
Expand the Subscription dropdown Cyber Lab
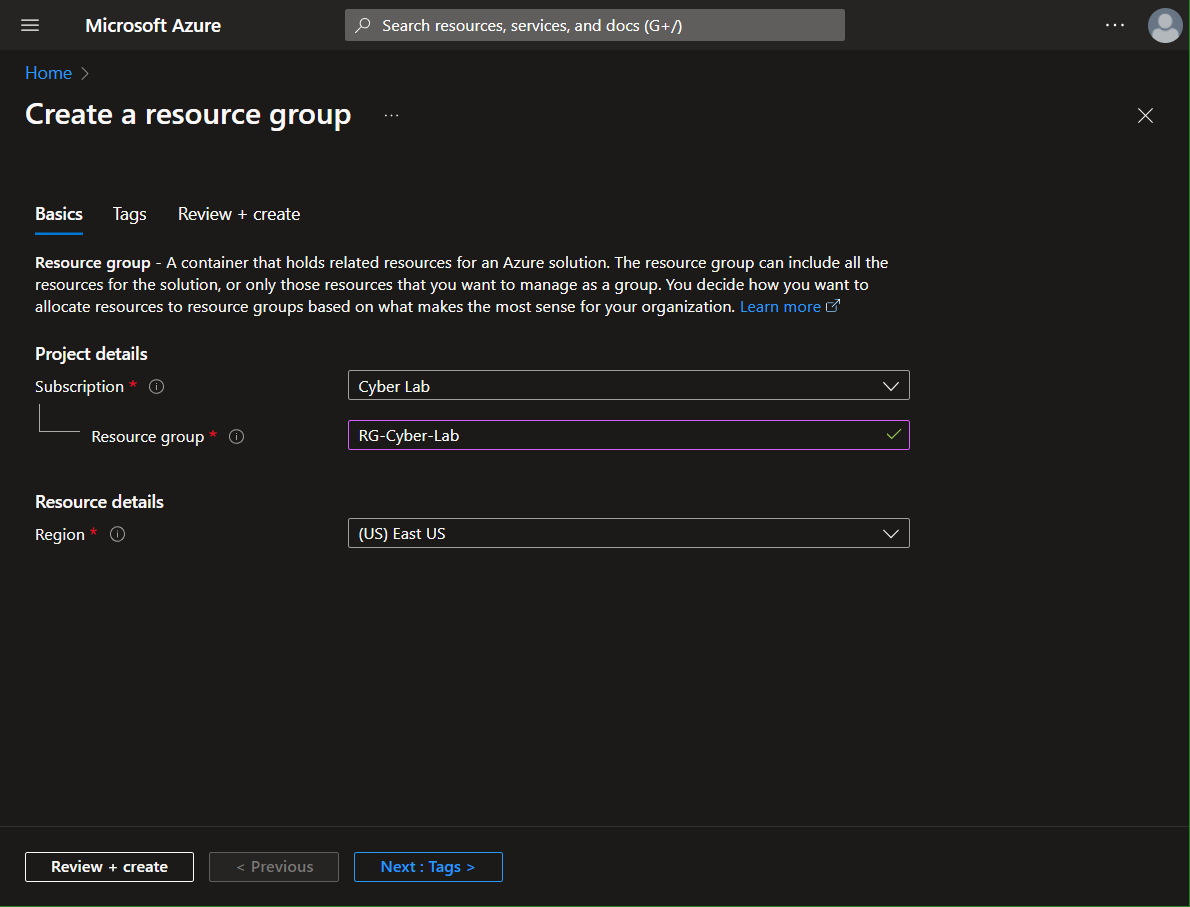tap(628, 386)
